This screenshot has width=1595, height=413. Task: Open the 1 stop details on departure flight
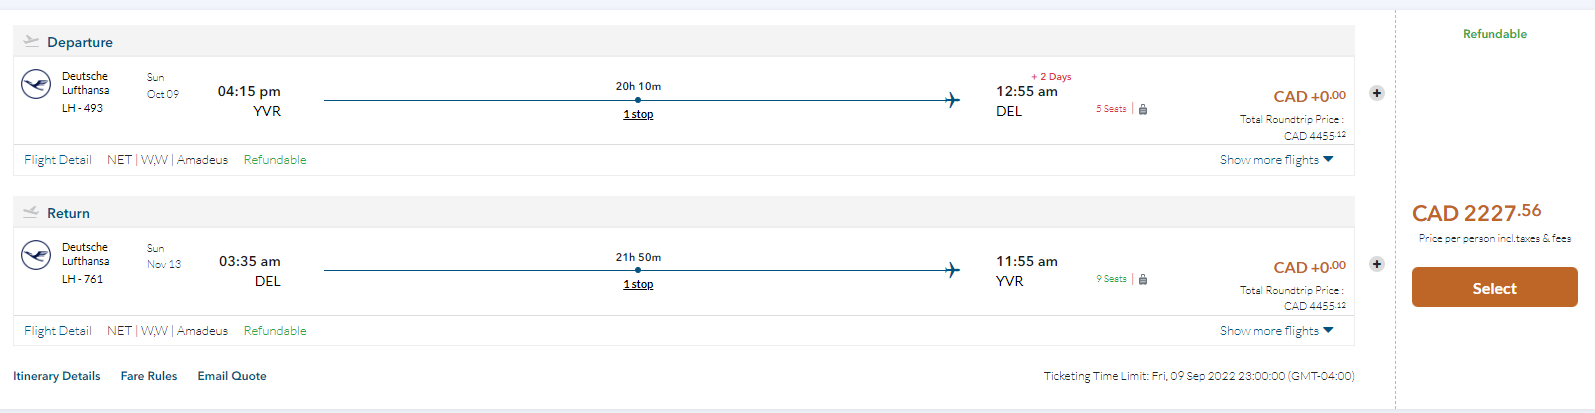coord(638,114)
